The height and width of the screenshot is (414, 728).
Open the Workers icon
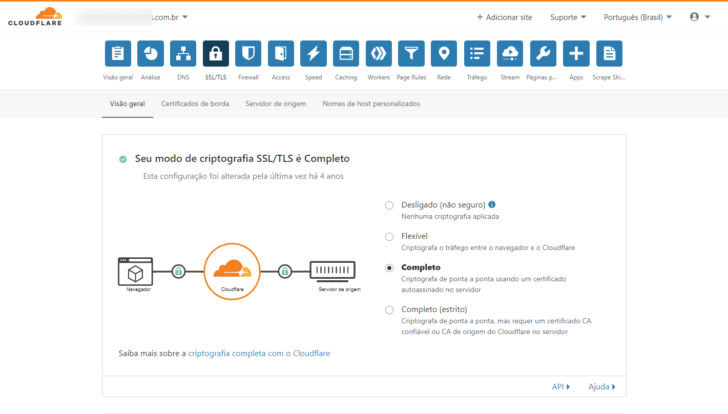(x=379, y=54)
